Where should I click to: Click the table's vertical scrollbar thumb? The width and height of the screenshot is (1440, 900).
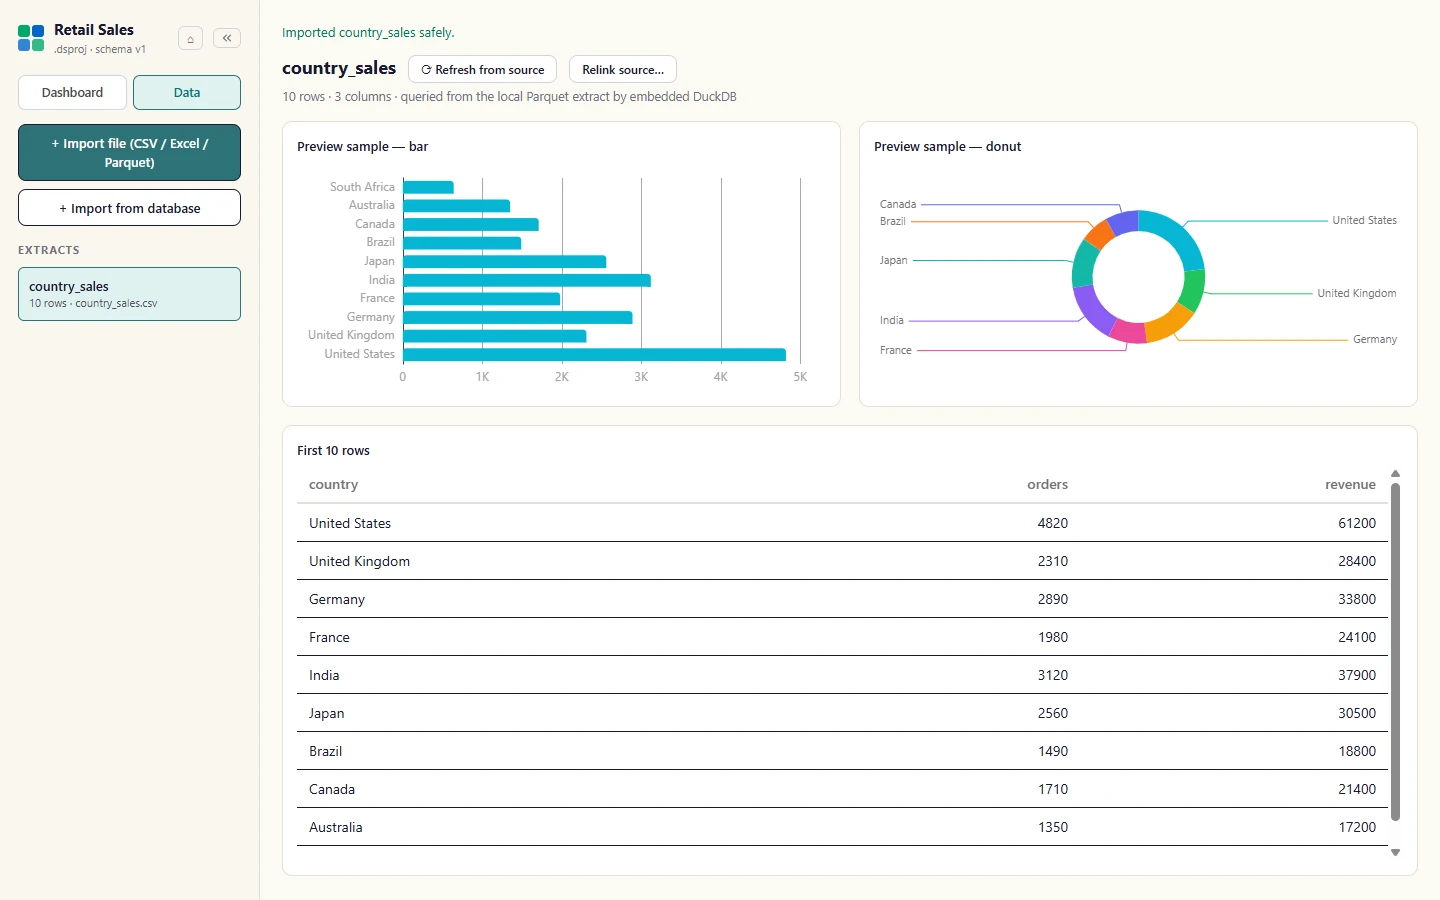[x=1395, y=652]
